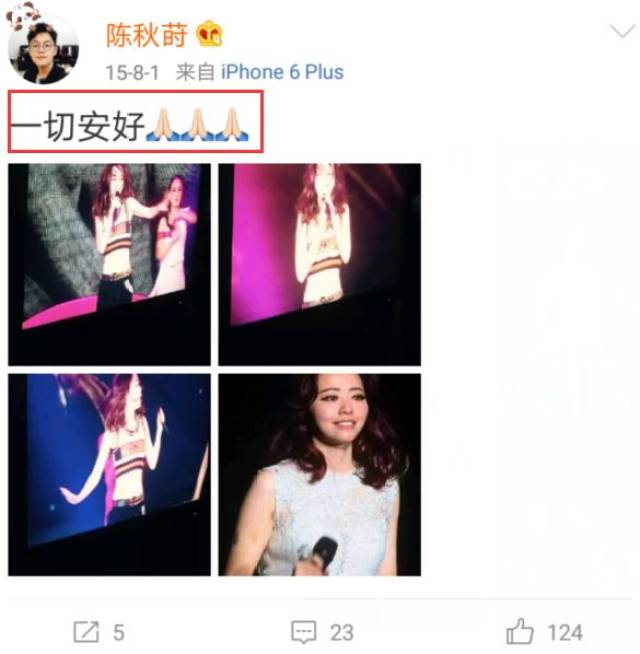Open the close-up photo with the microphone
The image size is (640, 654).
[x=320, y=475]
